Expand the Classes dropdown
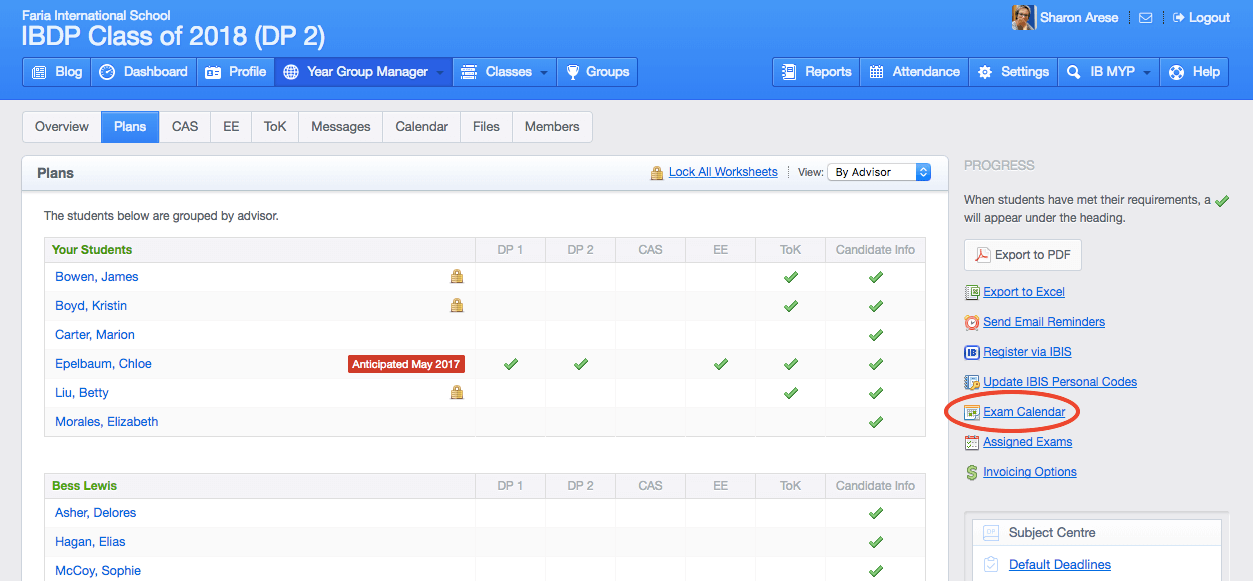This screenshot has width=1253, height=581. 505,72
